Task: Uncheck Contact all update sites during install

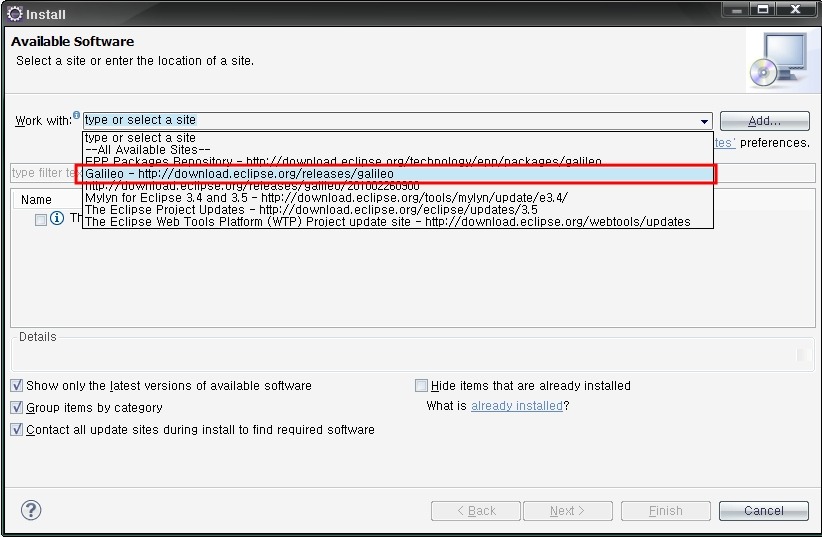Action: [x=17, y=429]
